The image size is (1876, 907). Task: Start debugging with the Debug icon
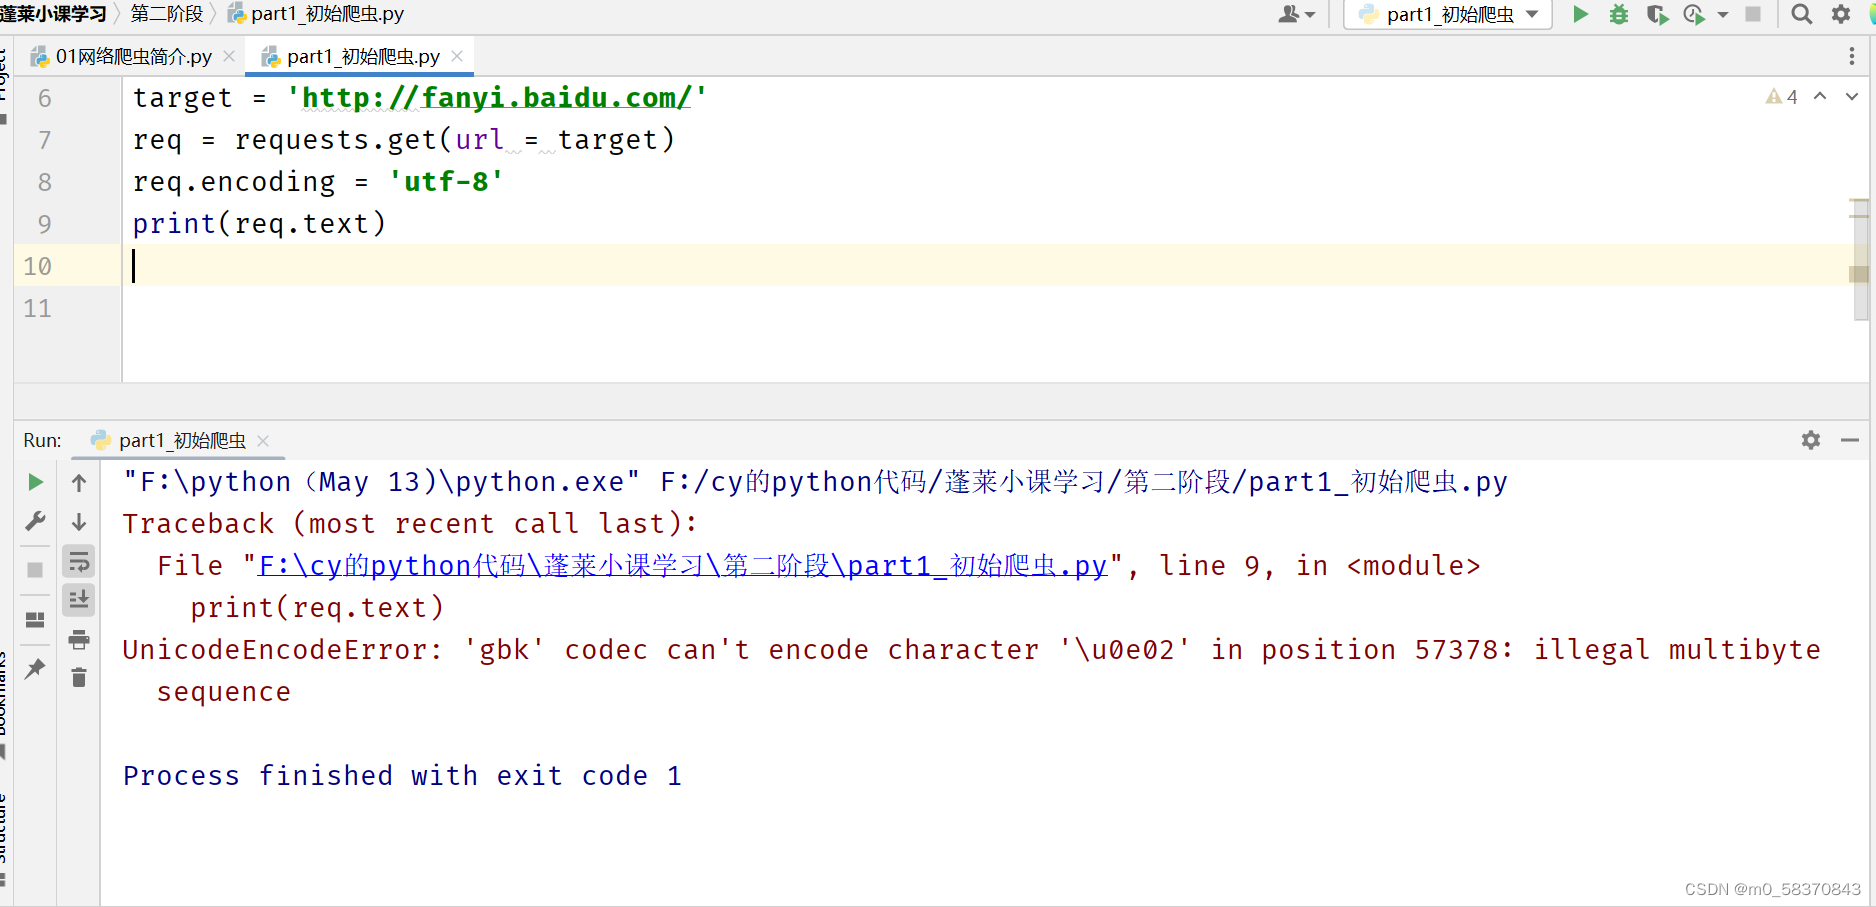coord(1619,15)
